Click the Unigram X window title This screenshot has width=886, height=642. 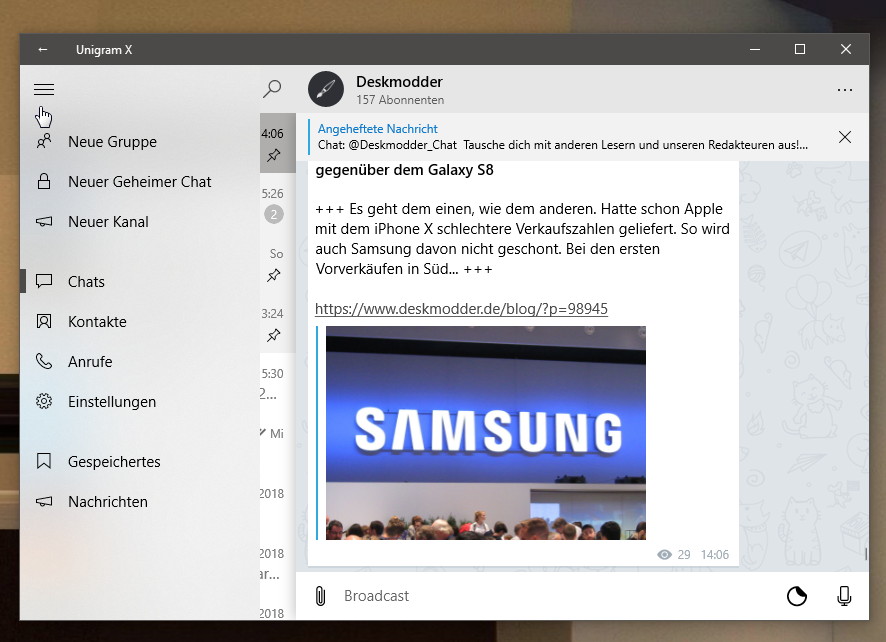[104, 50]
